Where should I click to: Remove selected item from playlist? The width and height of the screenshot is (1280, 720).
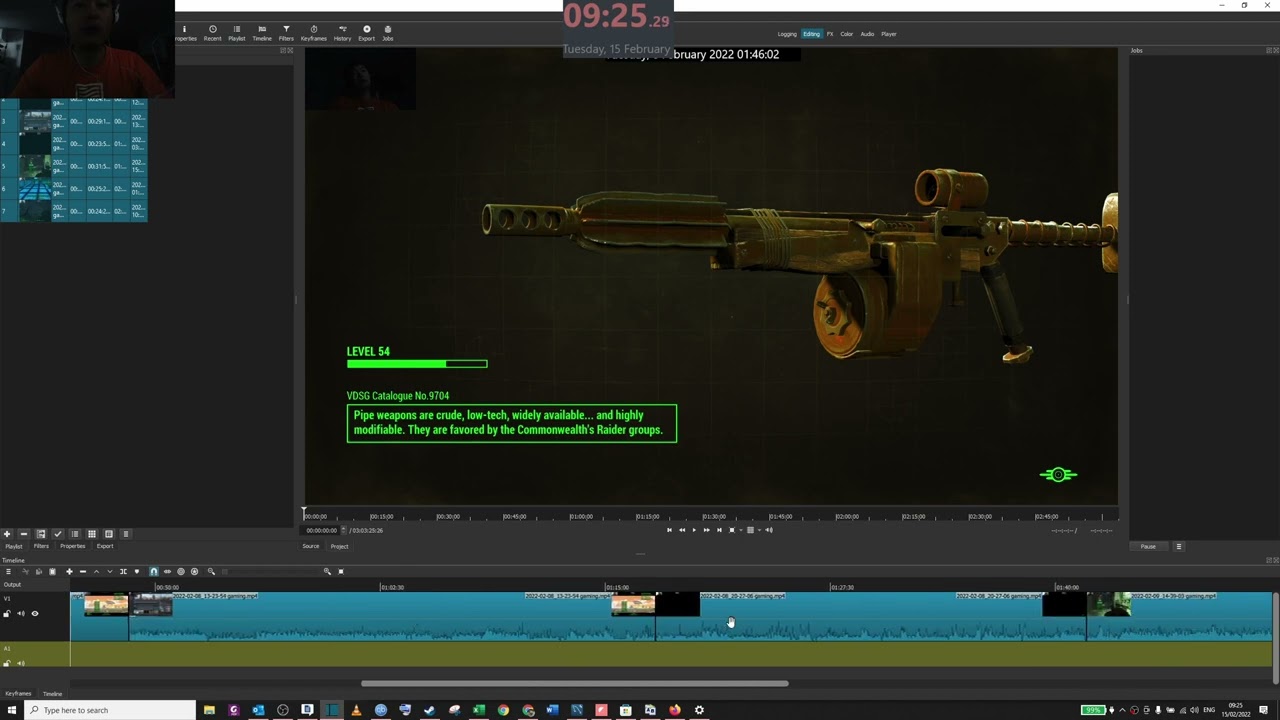pos(24,534)
